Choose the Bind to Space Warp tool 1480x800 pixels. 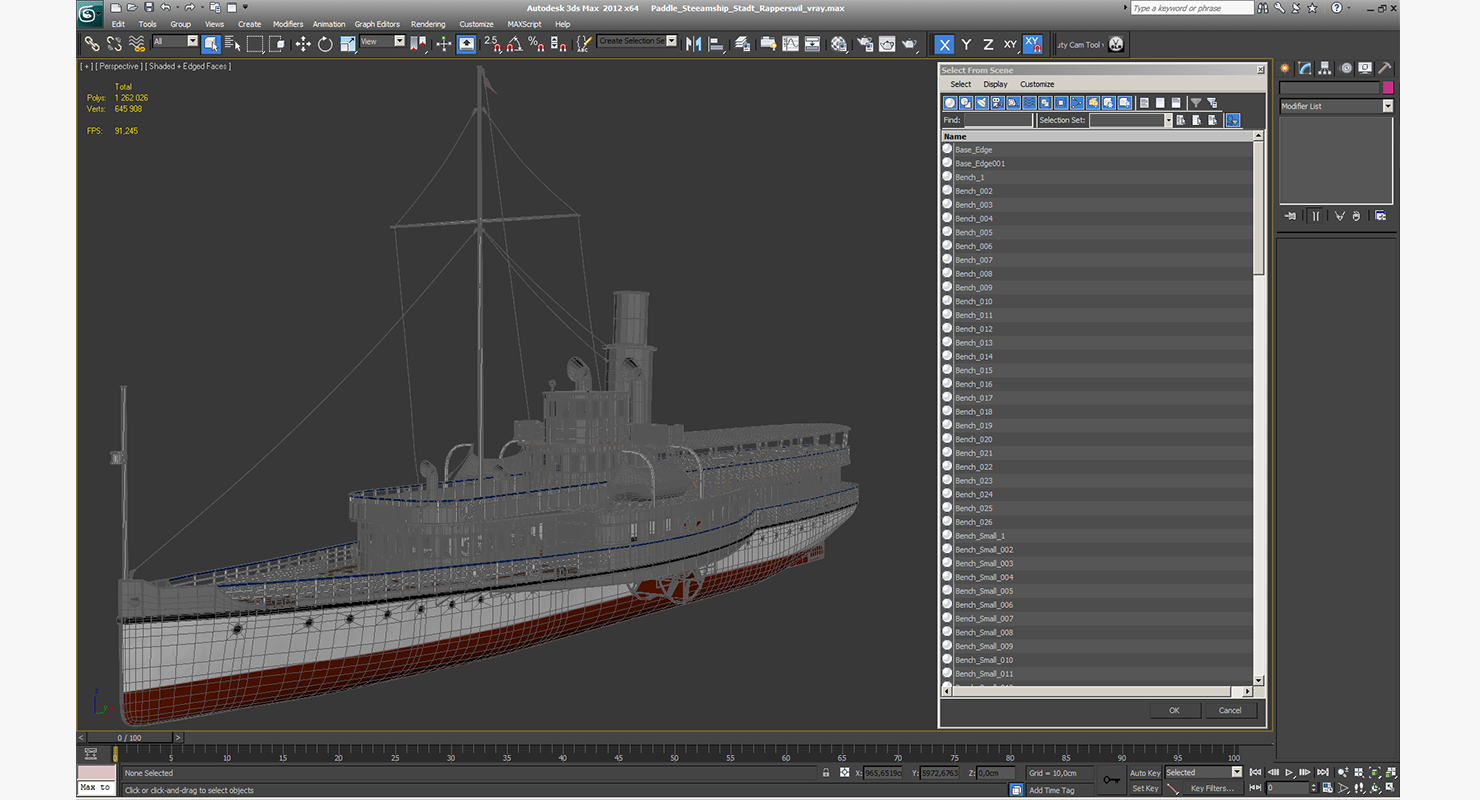(x=136, y=44)
